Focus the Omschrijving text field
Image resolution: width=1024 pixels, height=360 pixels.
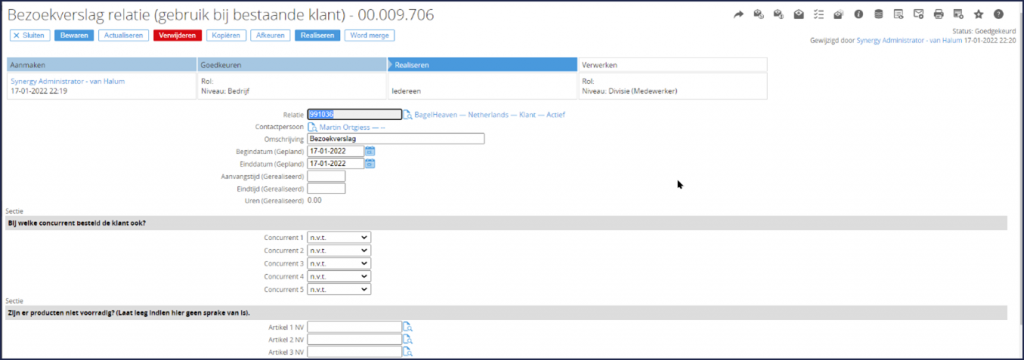[x=396, y=139]
